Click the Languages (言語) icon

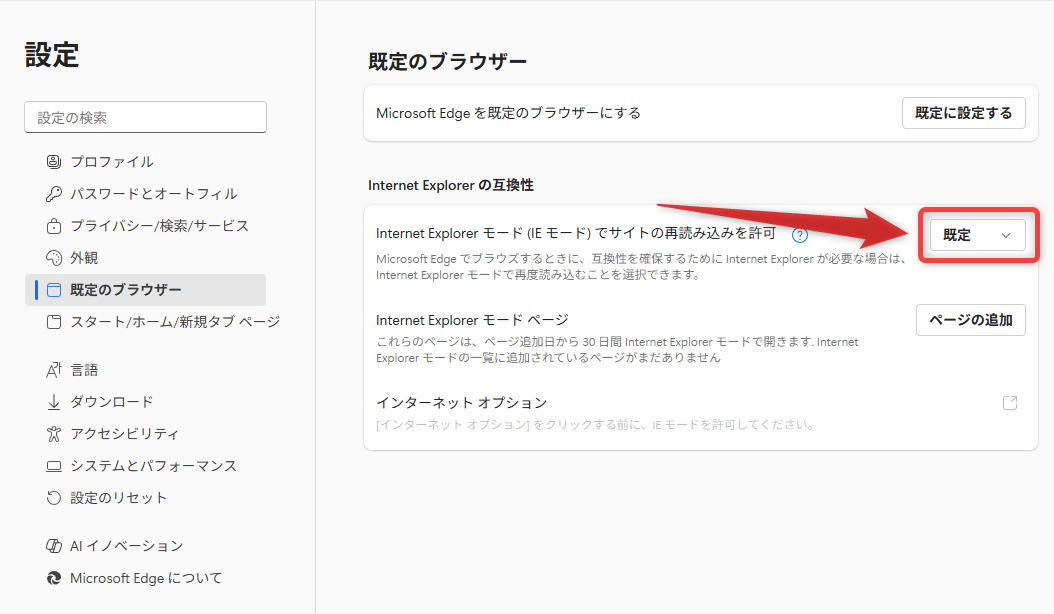tap(54, 370)
